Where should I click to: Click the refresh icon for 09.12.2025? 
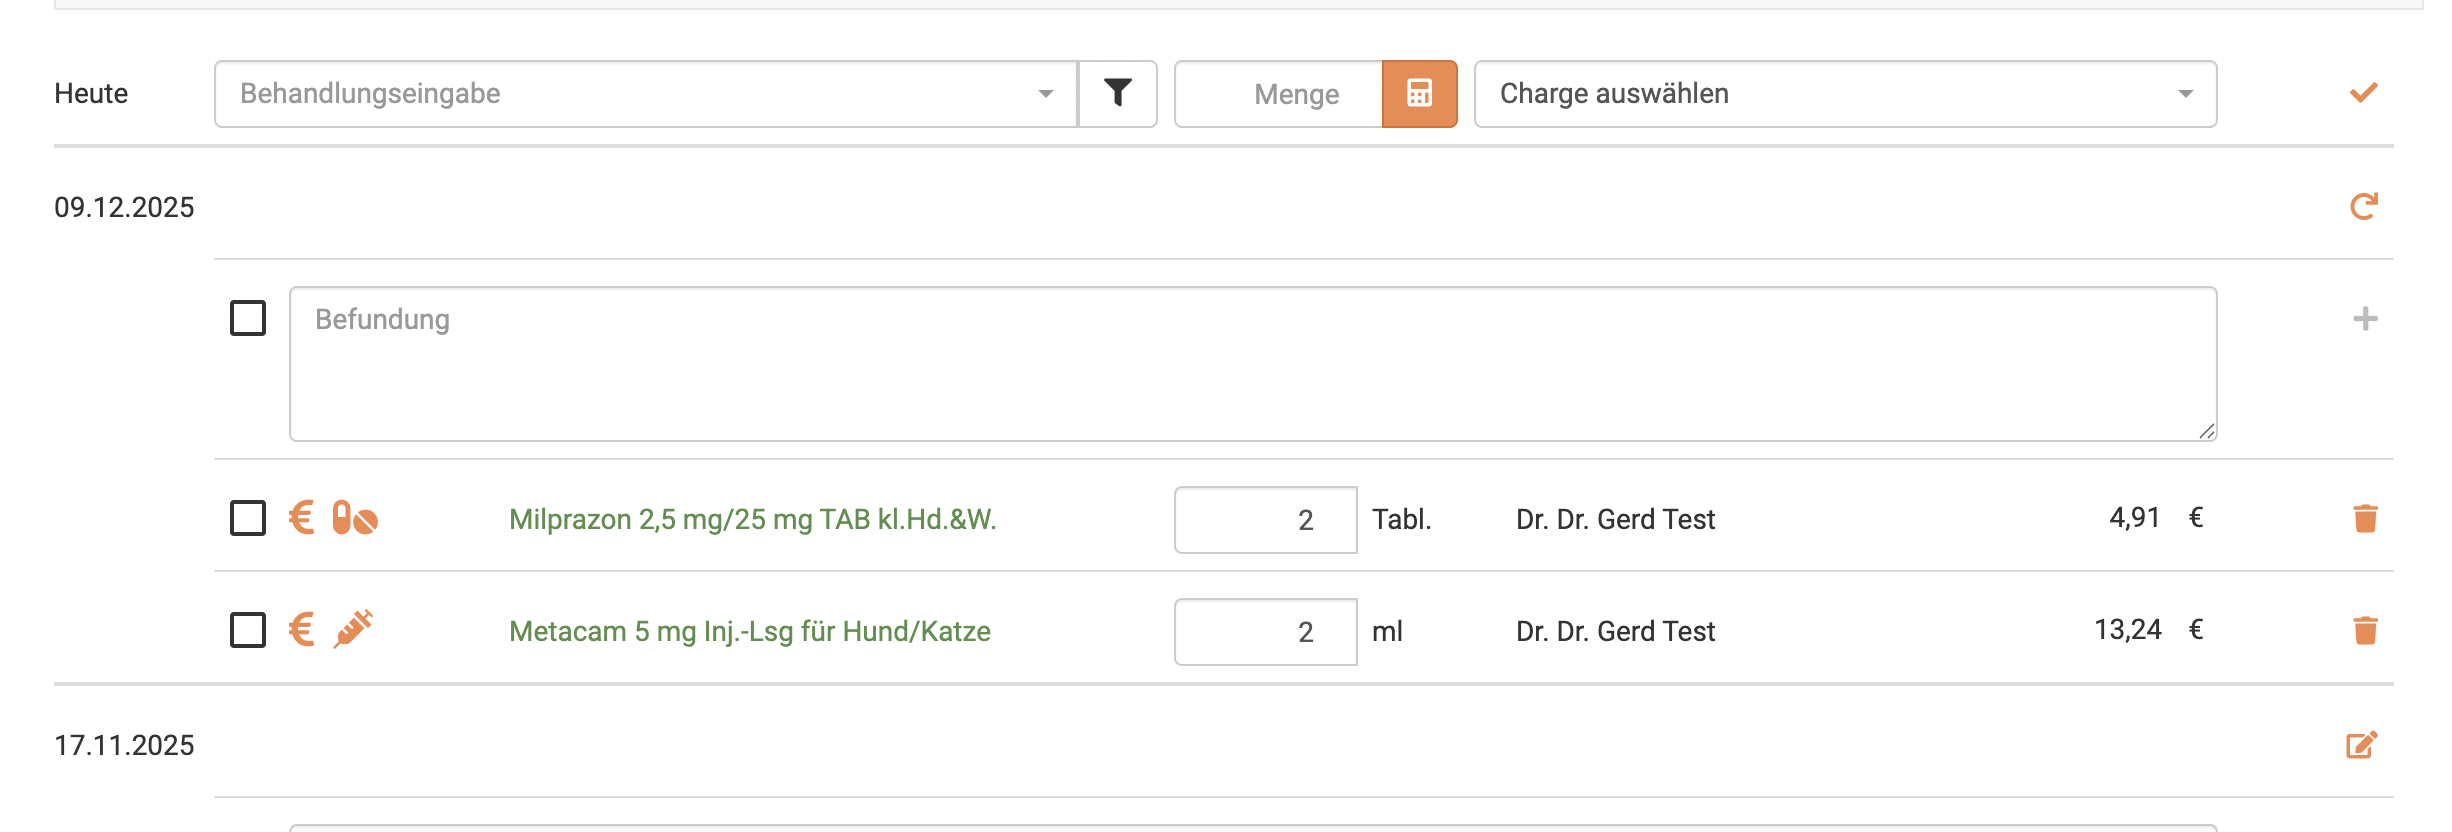[x=2363, y=207]
